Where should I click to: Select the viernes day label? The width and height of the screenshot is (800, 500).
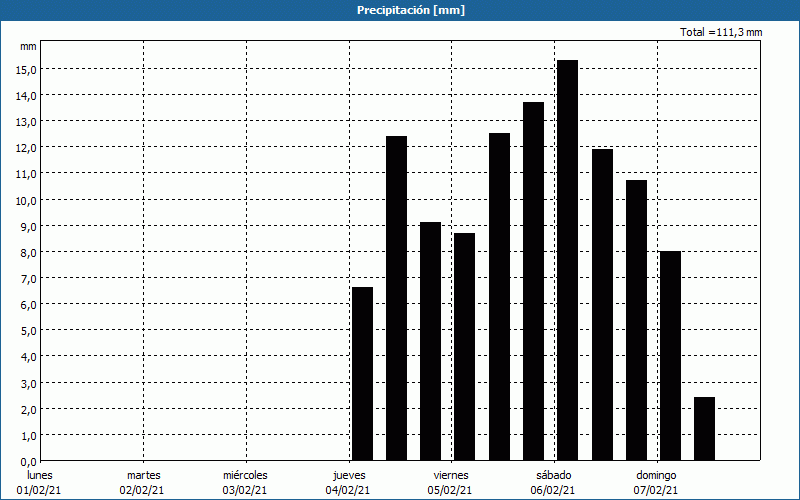pyautogui.click(x=451, y=475)
